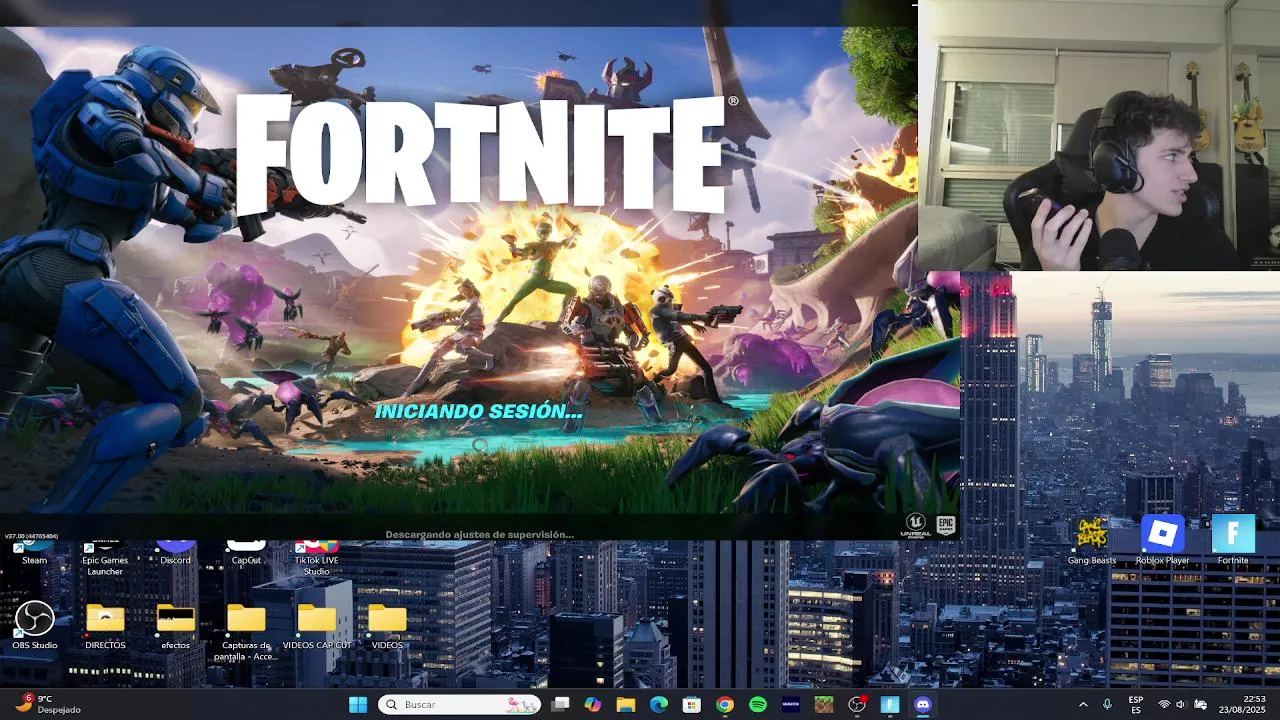Click the webcam overlay of streamer
This screenshot has height=720, width=1280.
1099,136
